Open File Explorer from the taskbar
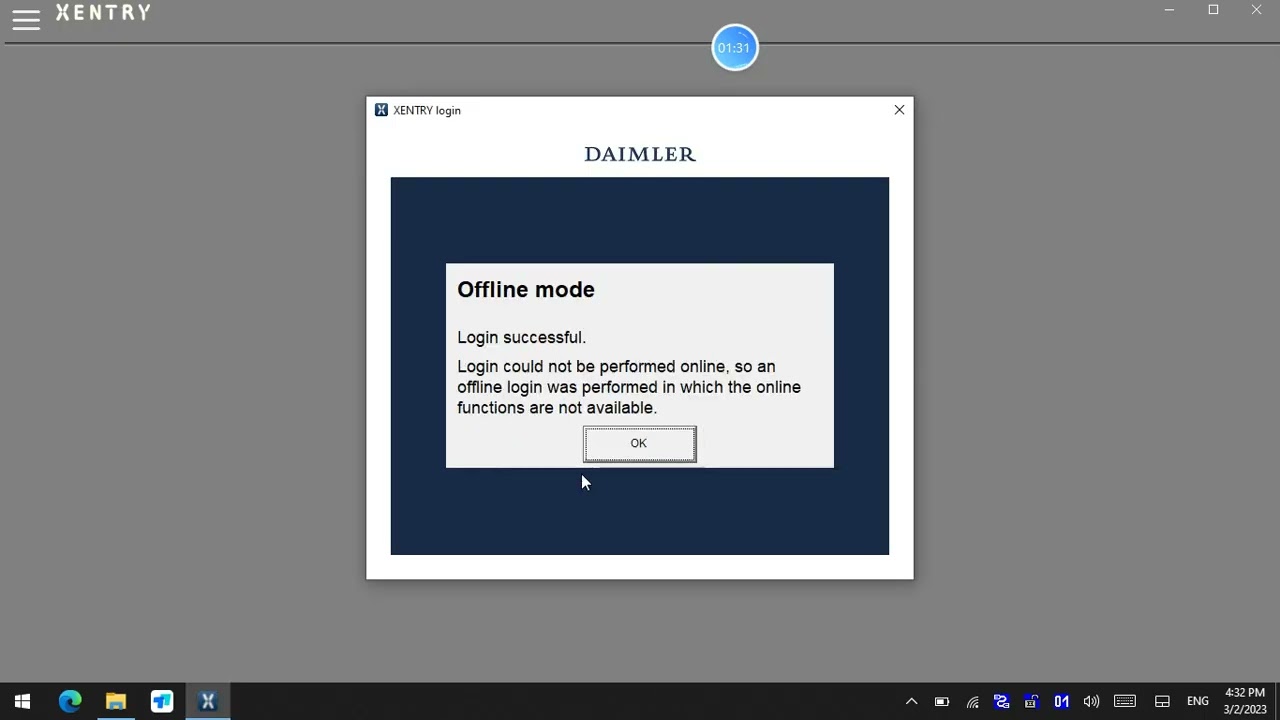The image size is (1280, 720). [116, 701]
